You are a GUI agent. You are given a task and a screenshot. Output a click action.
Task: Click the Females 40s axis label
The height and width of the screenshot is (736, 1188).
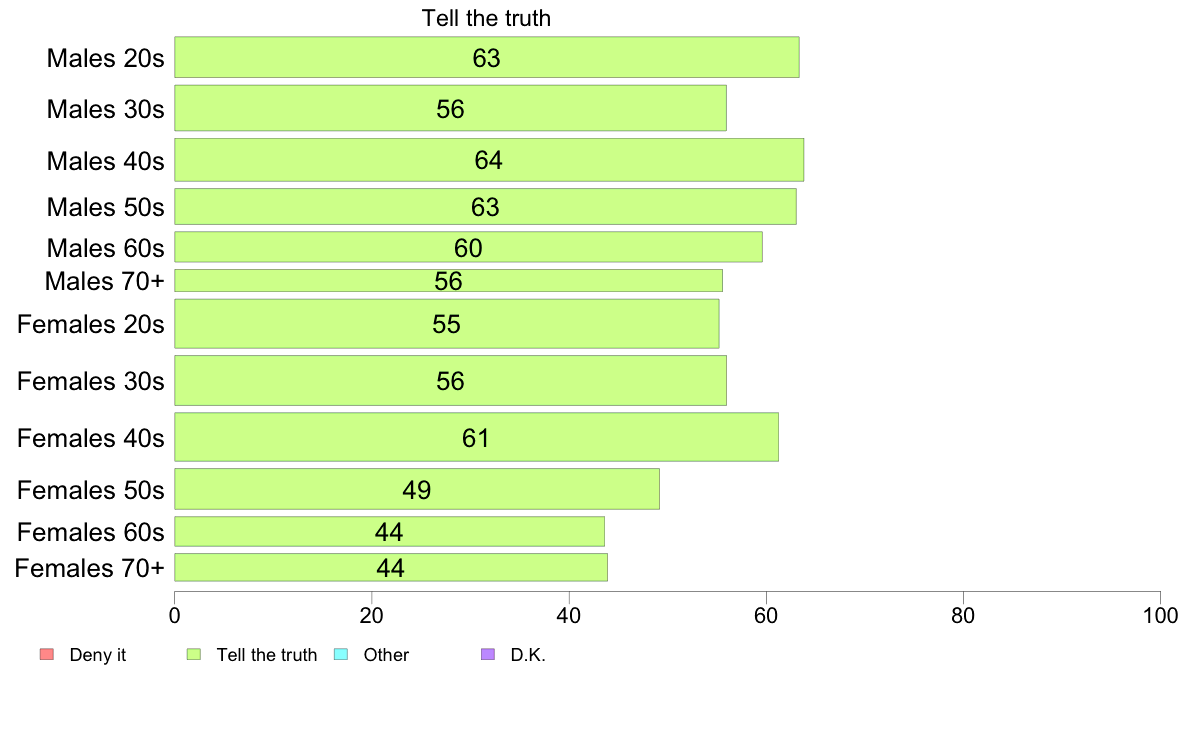91,437
